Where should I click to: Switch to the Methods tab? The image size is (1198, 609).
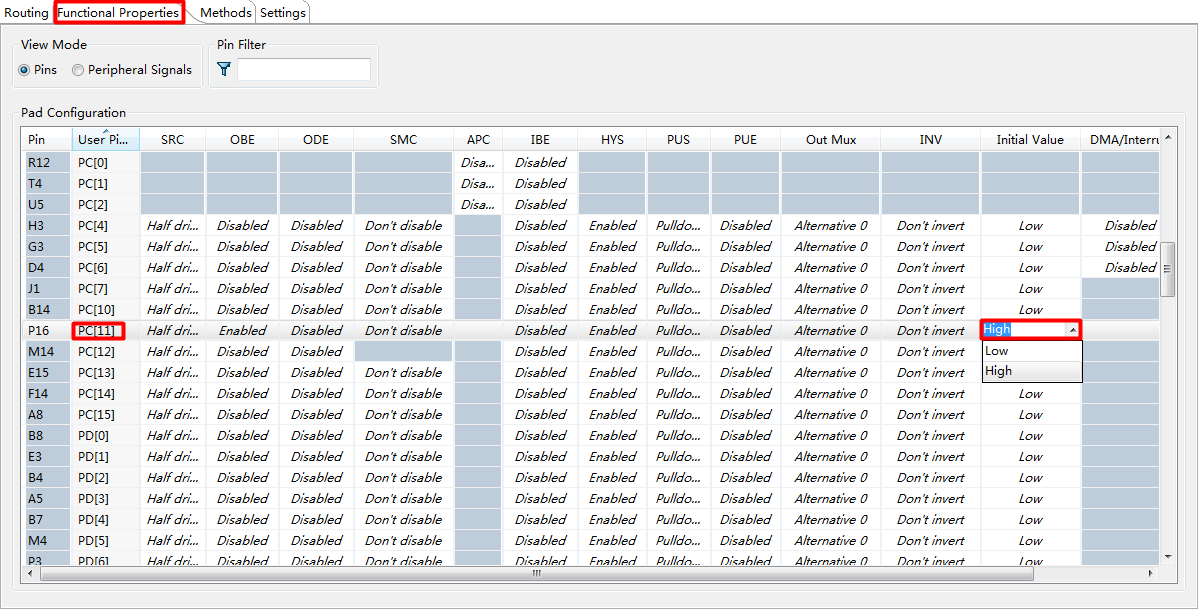[225, 12]
